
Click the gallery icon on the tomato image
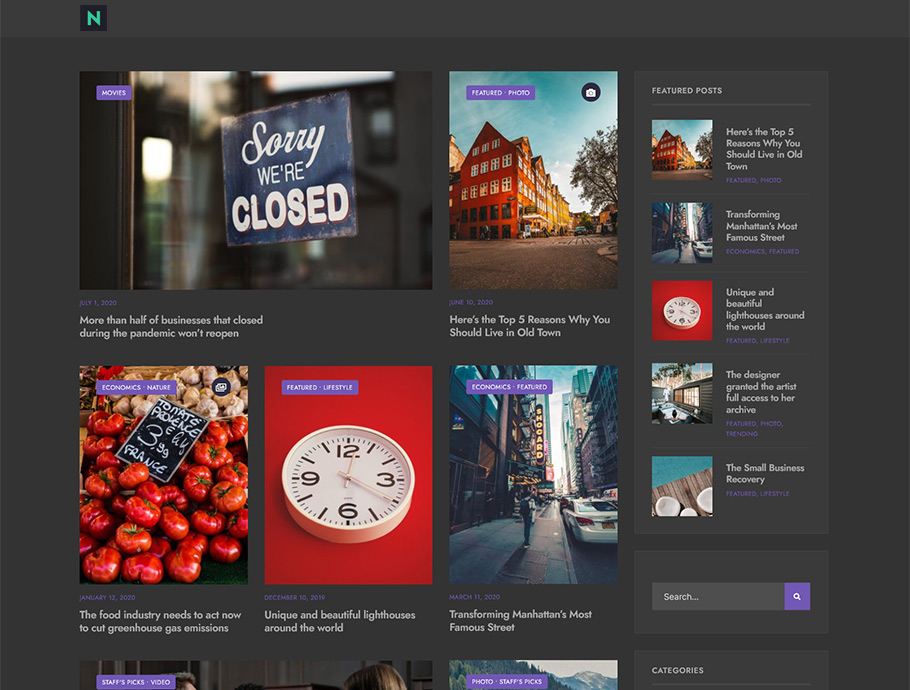point(221,387)
